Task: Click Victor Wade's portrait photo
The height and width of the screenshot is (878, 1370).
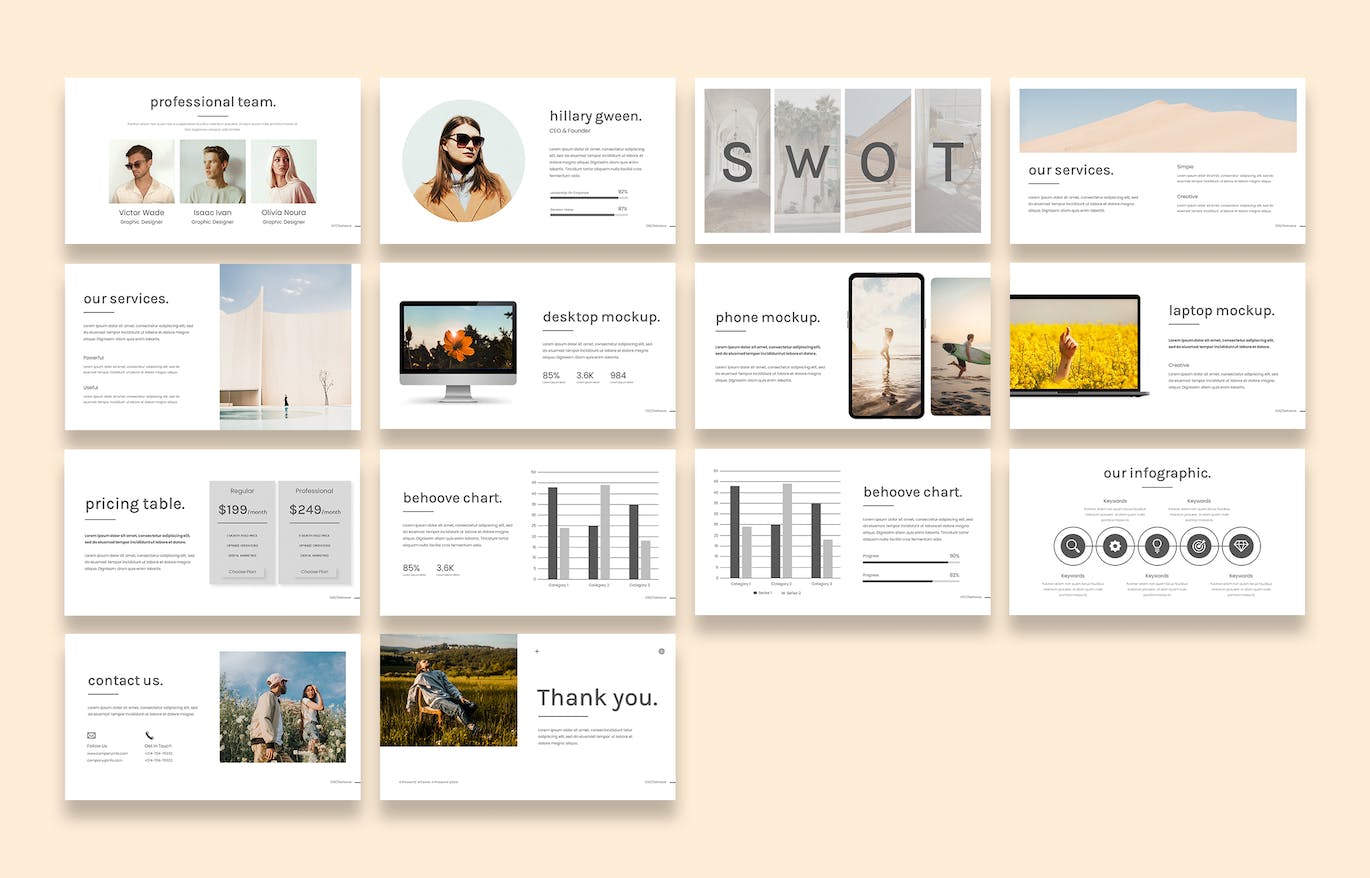Action: point(141,171)
